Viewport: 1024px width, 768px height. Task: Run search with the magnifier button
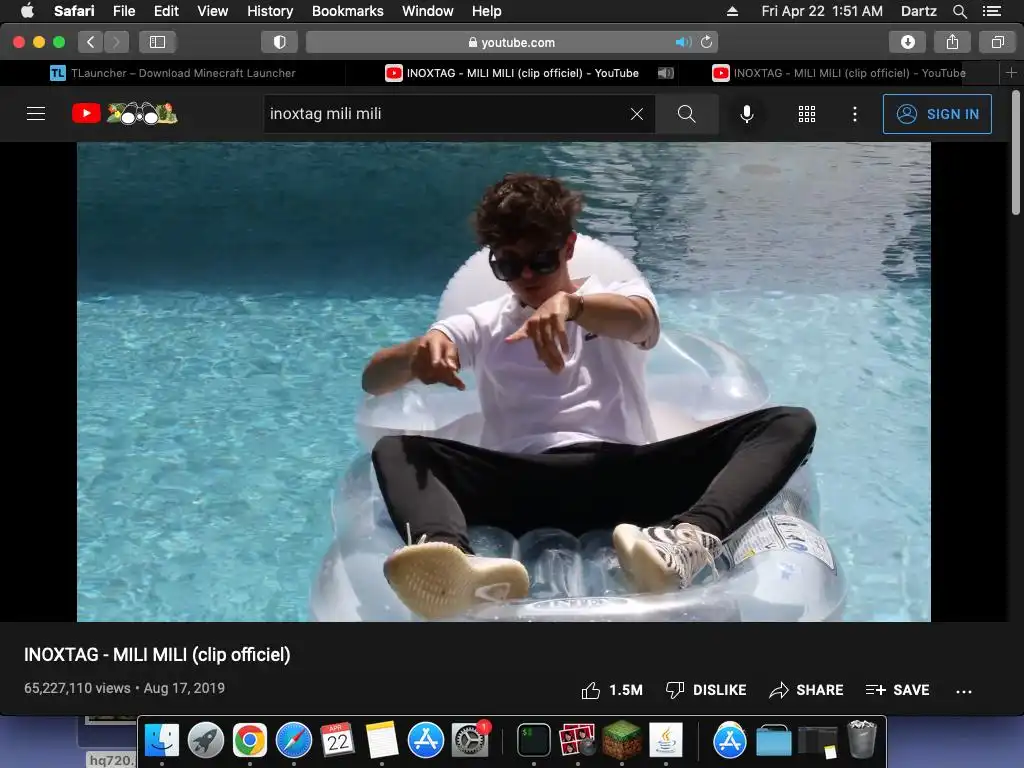[x=686, y=114]
